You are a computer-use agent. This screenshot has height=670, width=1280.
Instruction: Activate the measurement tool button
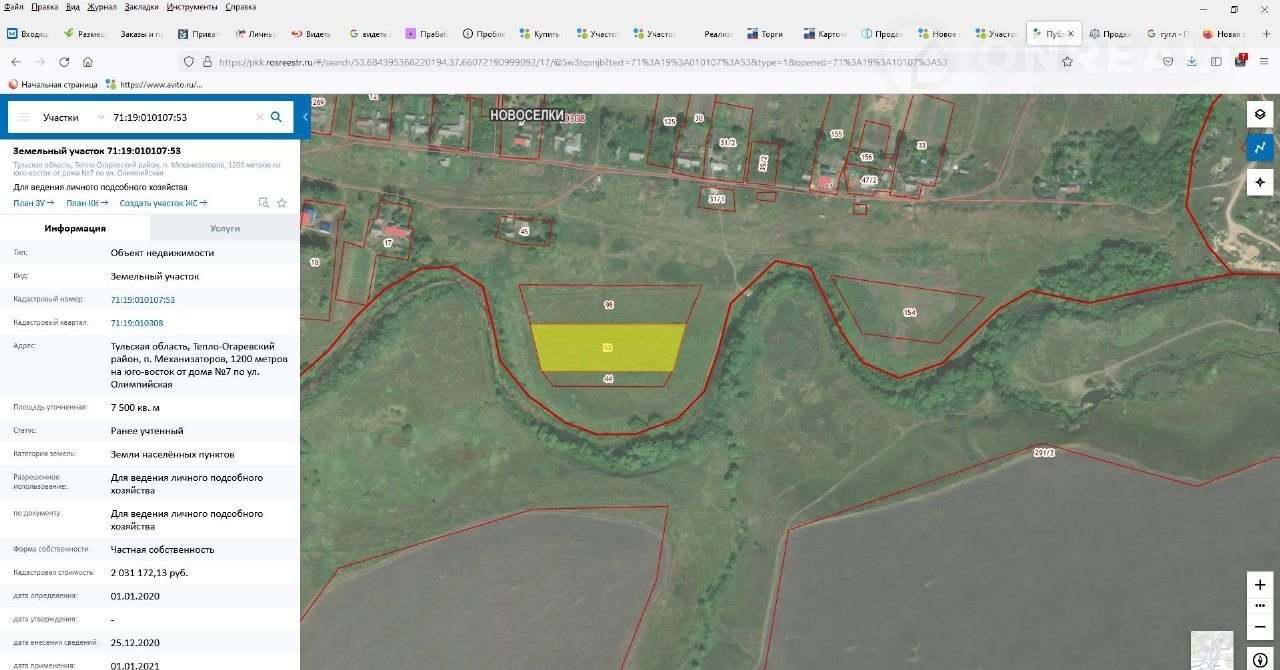pos(1260,148)
